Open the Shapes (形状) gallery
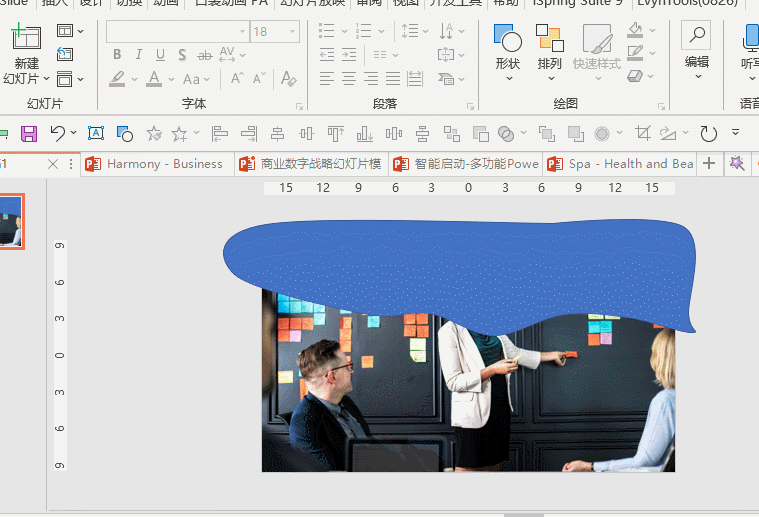The height and width of the screenshot is (517, 759). (x=508, y=52)
